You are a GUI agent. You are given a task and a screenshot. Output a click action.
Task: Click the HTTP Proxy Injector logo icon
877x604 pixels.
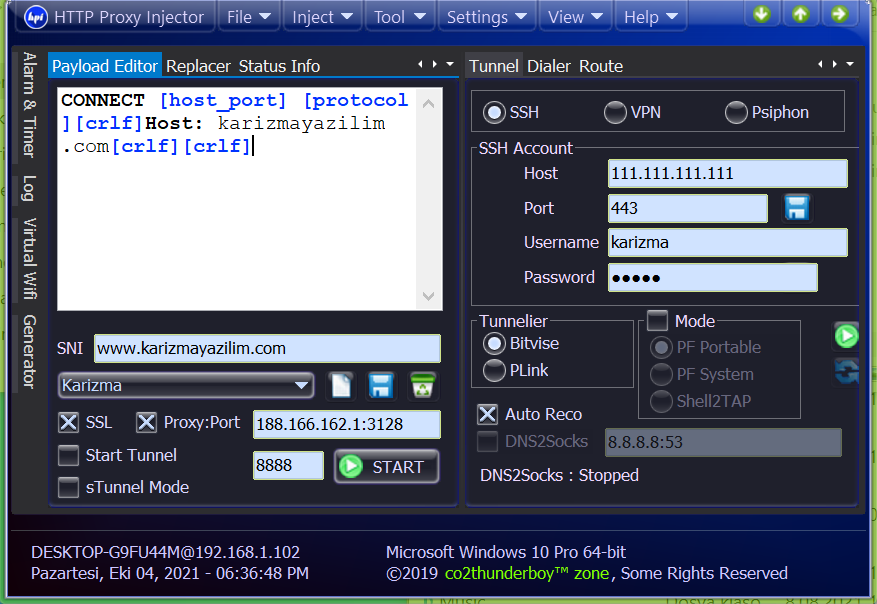coord(36,17)
